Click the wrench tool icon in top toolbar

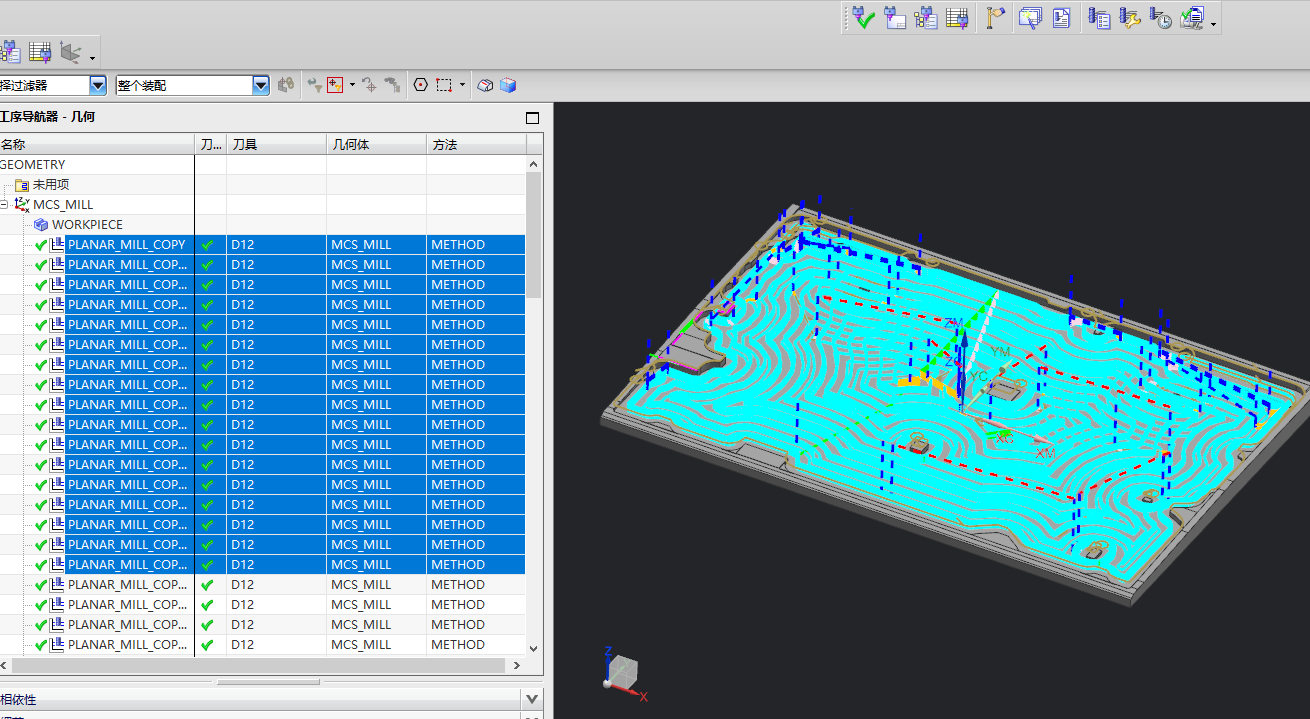[x=1129, y=18]
